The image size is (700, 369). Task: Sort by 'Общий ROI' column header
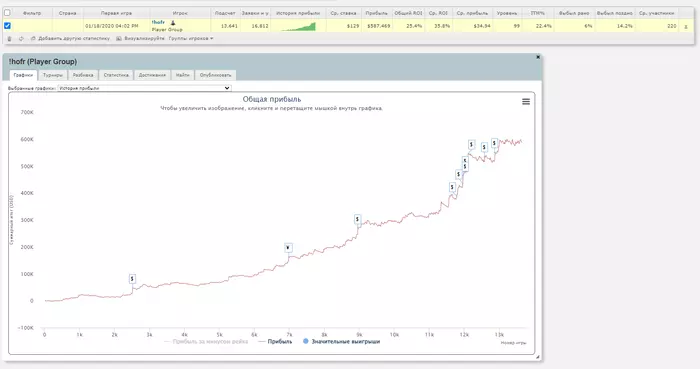pos(408,13)
